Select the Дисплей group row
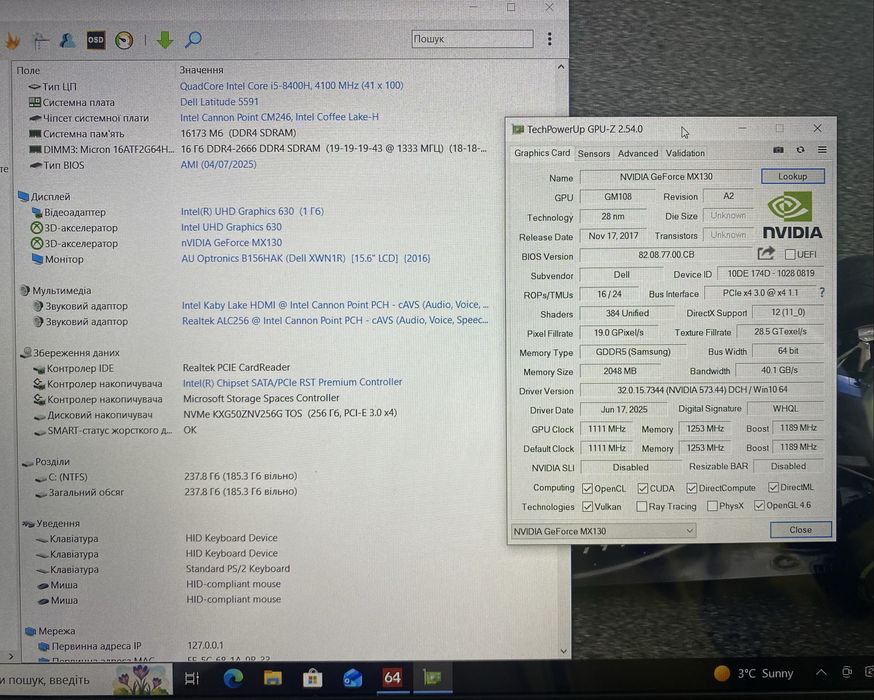 coord(44,197)
